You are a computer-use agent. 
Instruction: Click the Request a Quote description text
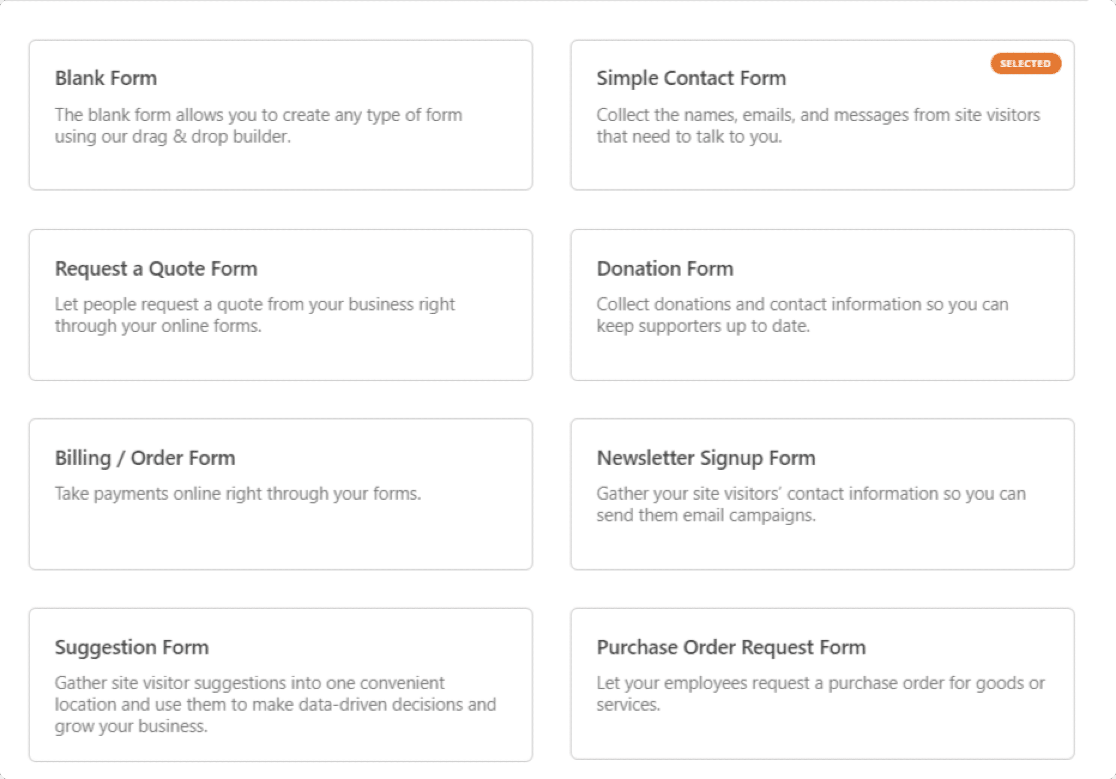tap(255, 315)
